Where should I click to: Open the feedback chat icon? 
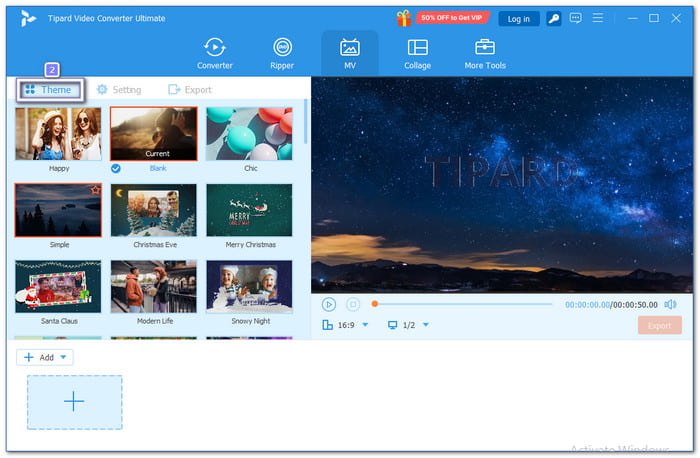575,18
